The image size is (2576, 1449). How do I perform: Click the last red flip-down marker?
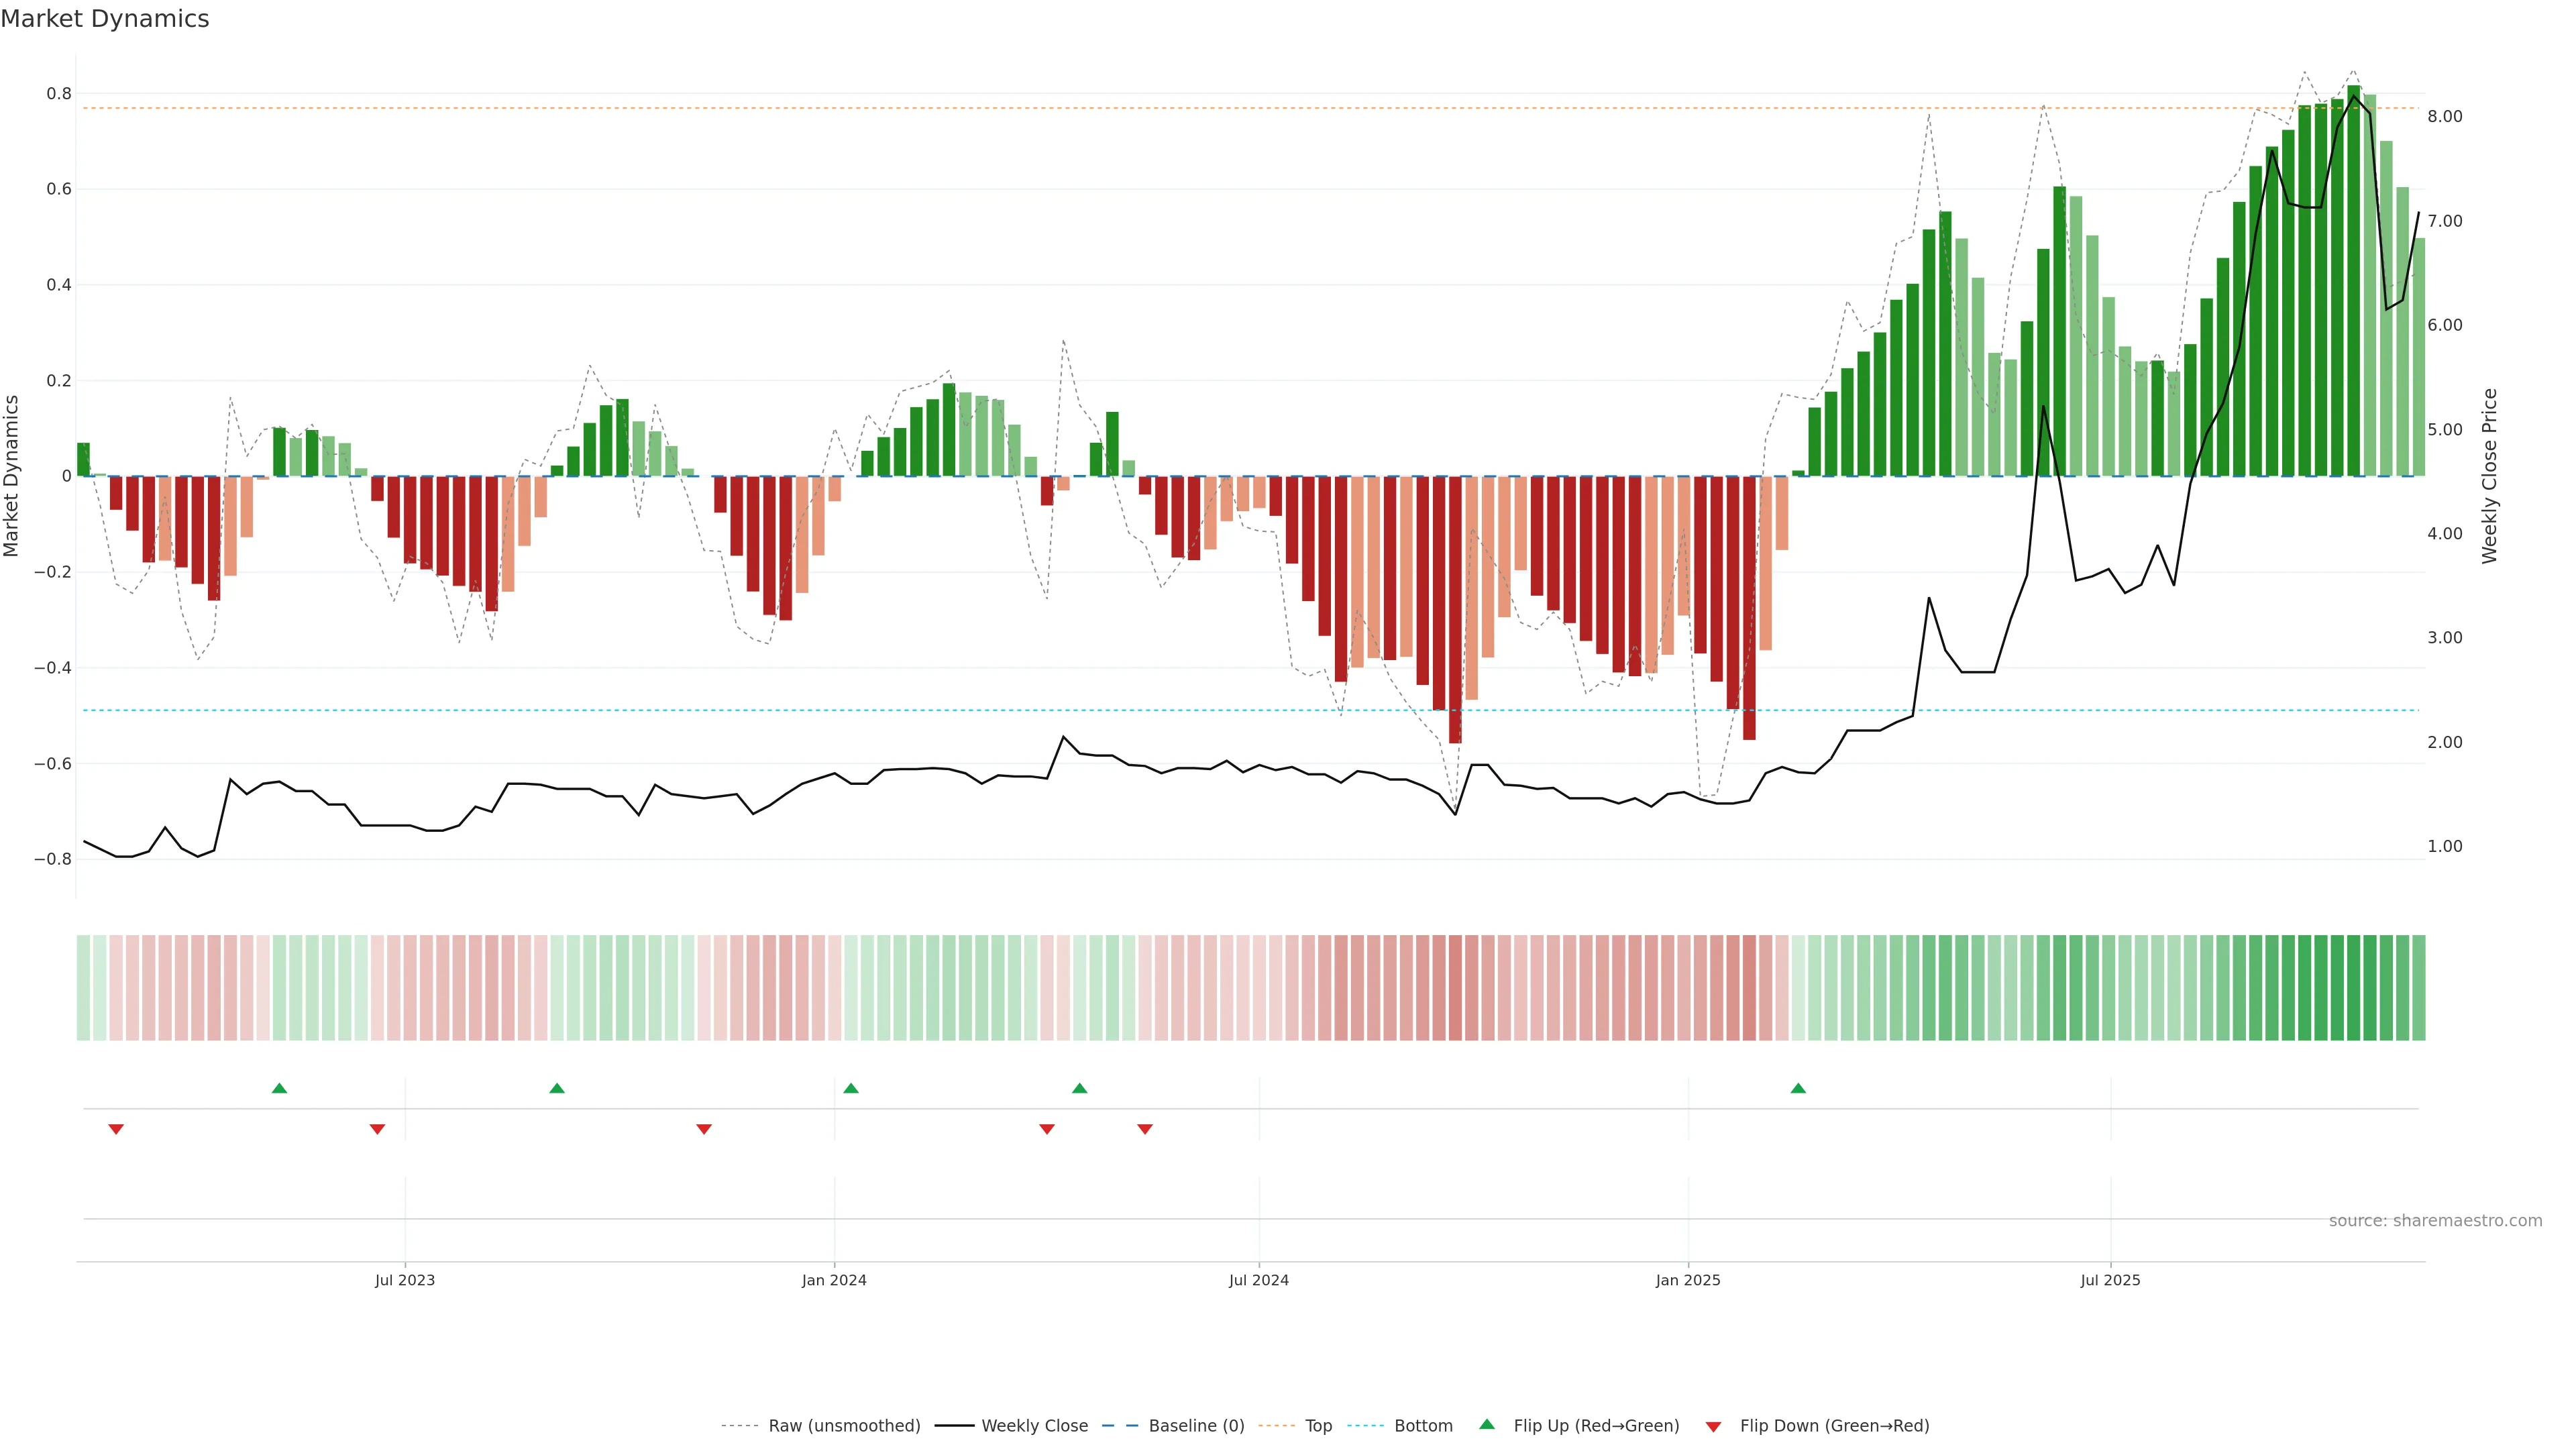click(x=1145, y=1129)
